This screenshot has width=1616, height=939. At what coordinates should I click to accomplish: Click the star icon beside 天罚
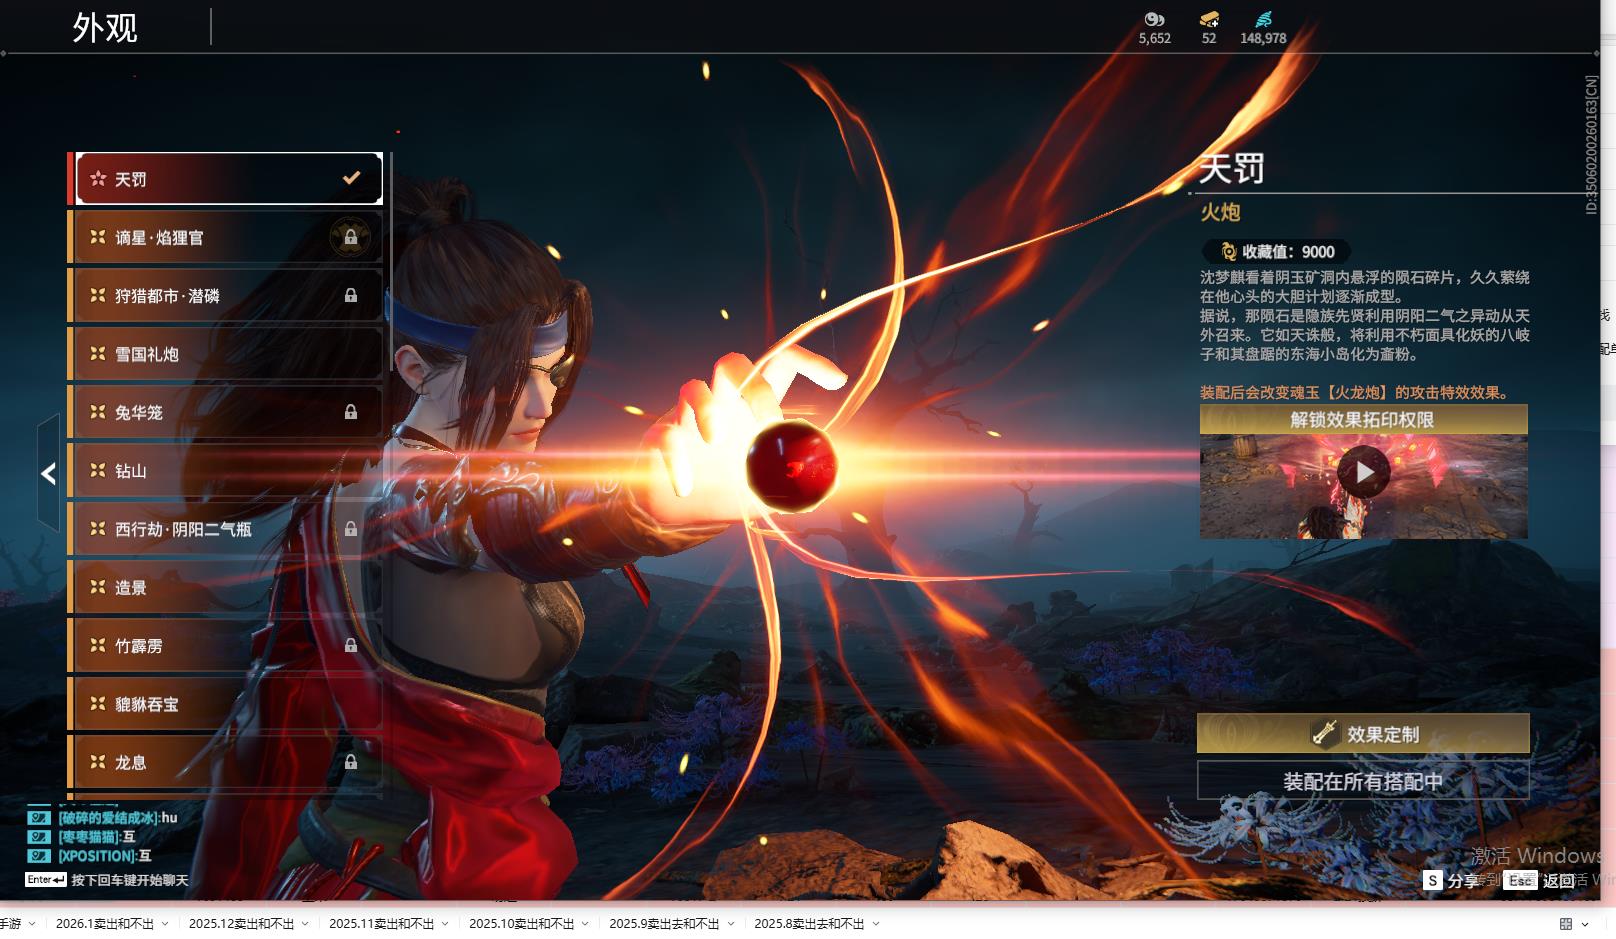(x=98, y=179)
